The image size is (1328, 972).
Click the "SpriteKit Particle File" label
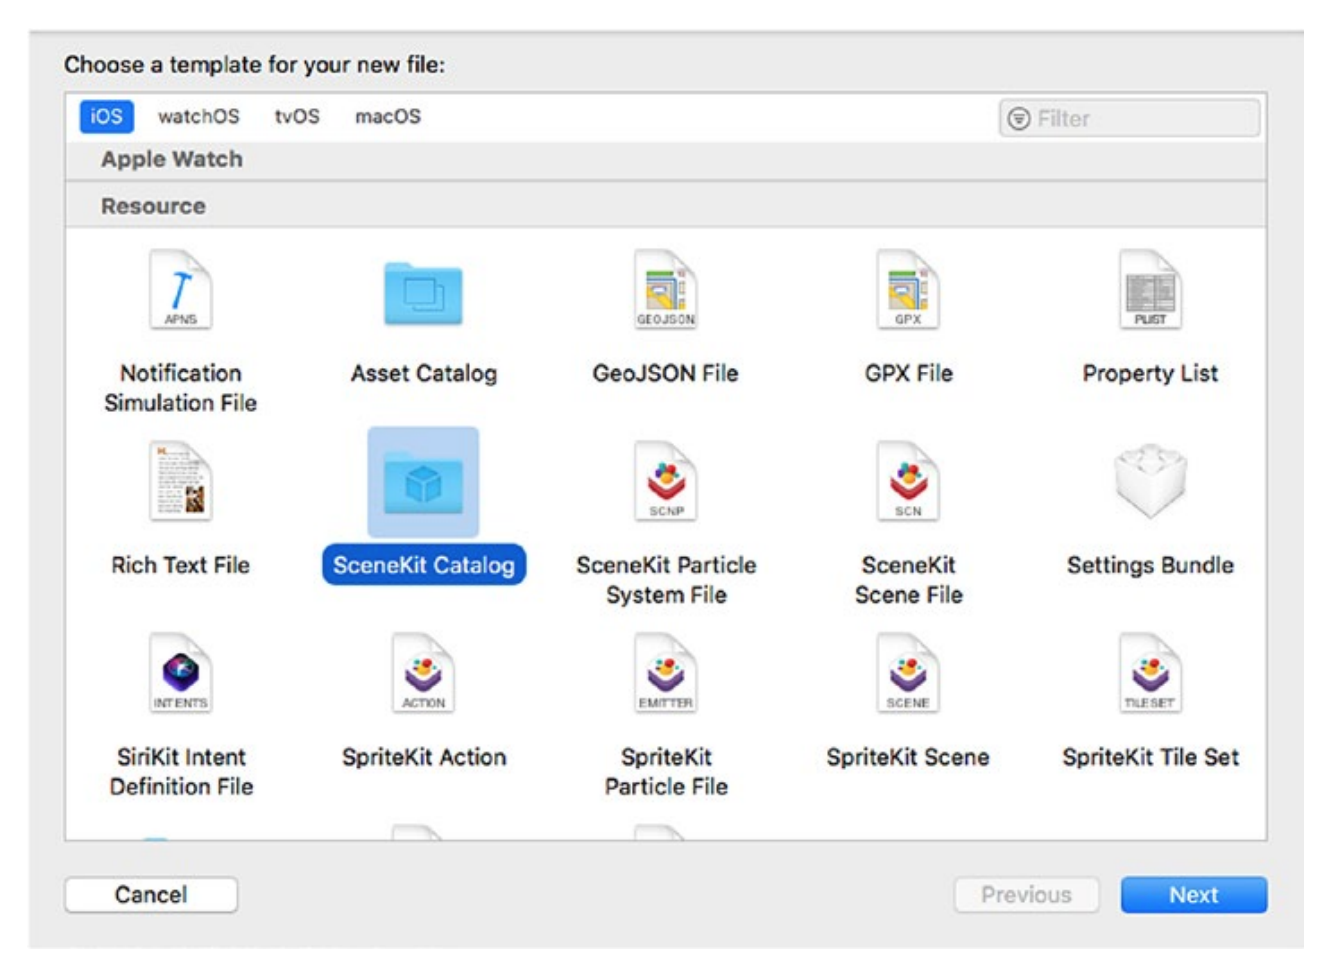click(666, 772)
